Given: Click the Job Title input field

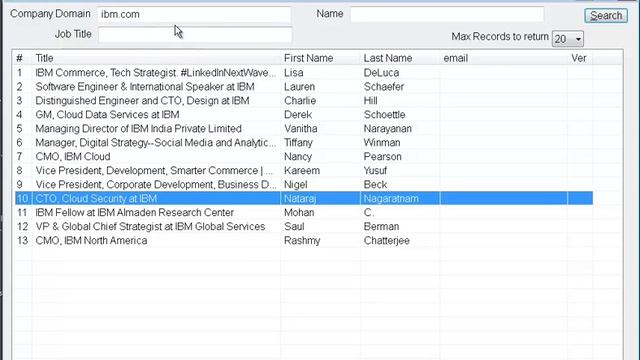Looking at the screenshot, I should coord(195,35).
